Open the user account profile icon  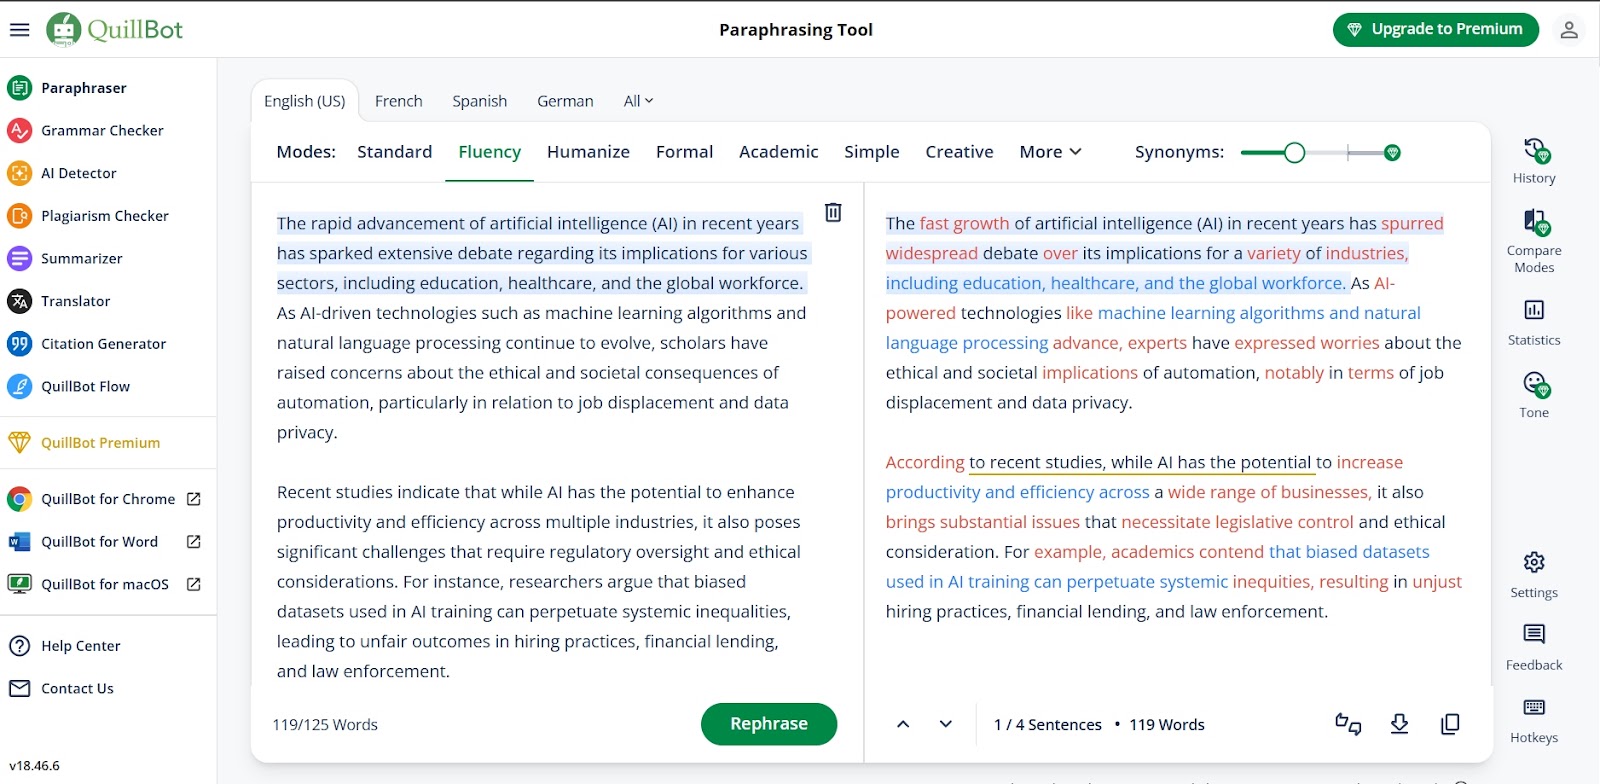1569,30
